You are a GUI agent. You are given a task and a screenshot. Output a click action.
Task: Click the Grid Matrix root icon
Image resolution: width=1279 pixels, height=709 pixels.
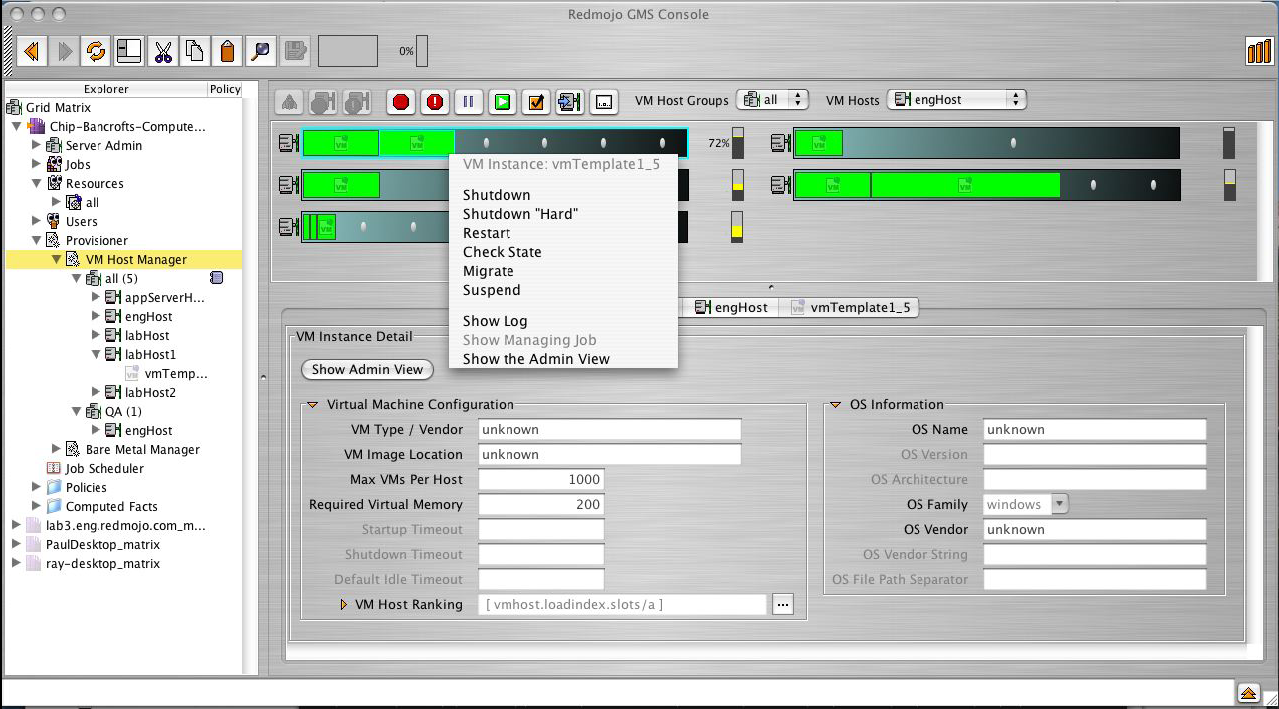(x=14, y=107)
